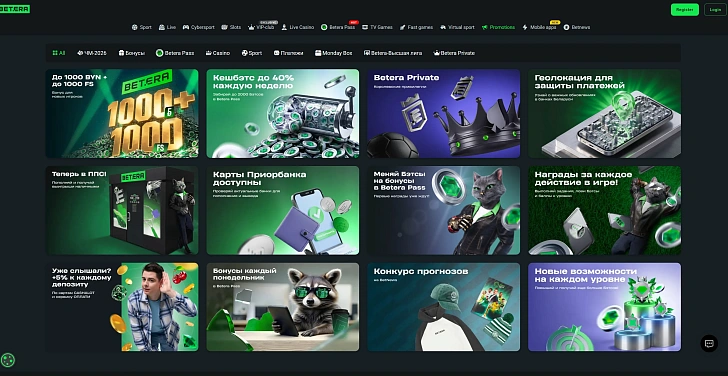This screenshot has width=728, height=376.
Task: Open Betnews in top navigation
Action: 577,27
